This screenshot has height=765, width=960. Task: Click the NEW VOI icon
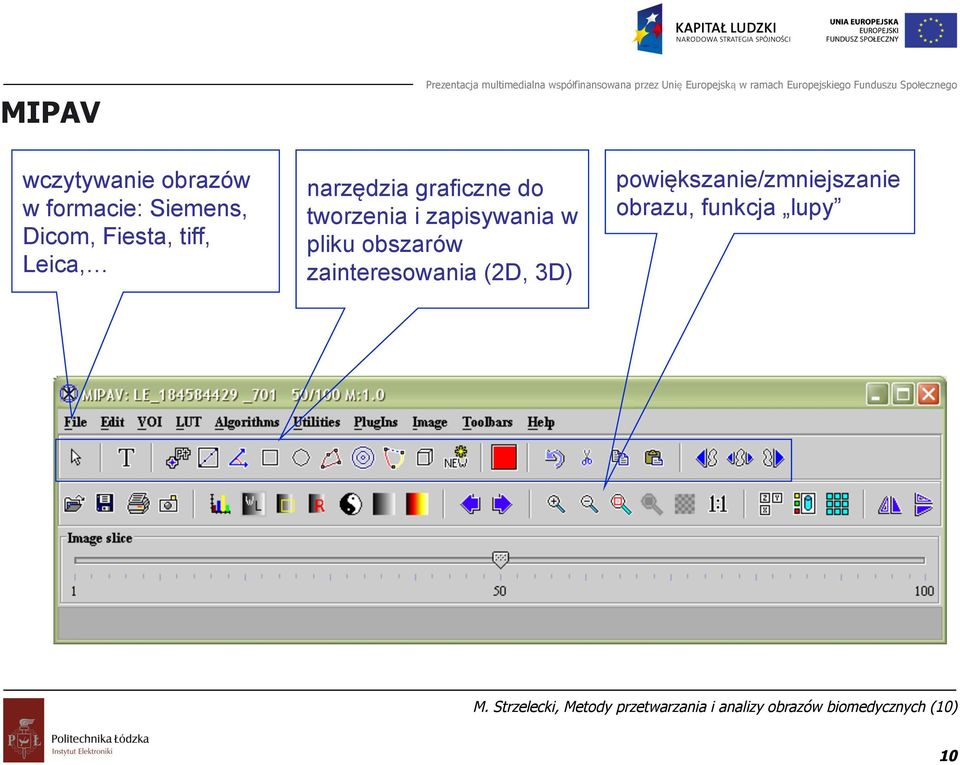pos(456,458)
